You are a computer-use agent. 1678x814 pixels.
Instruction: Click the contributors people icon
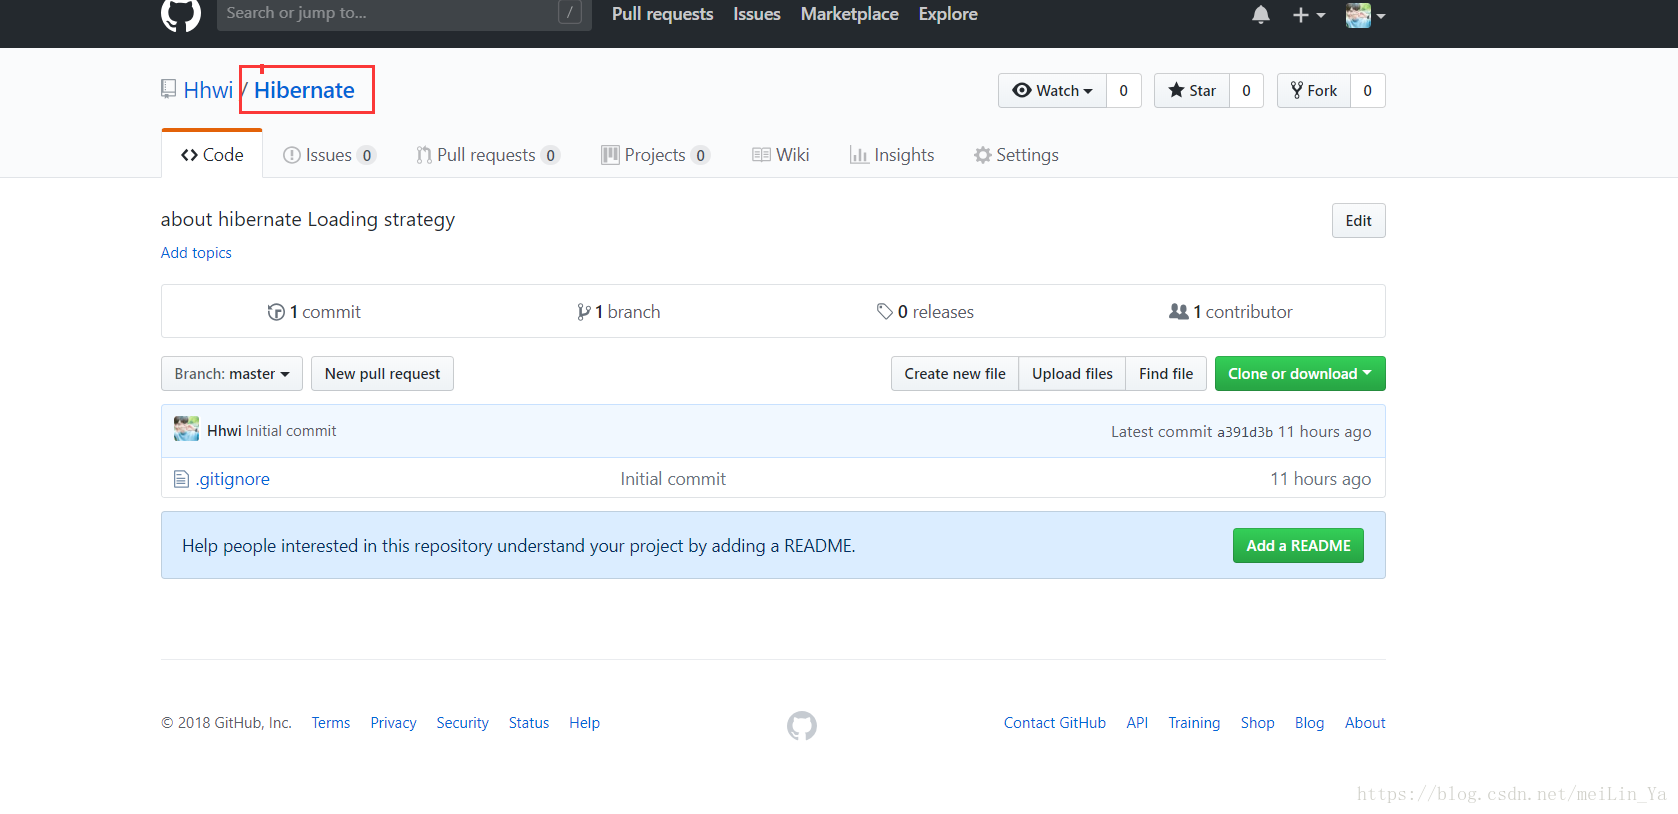1179,312
